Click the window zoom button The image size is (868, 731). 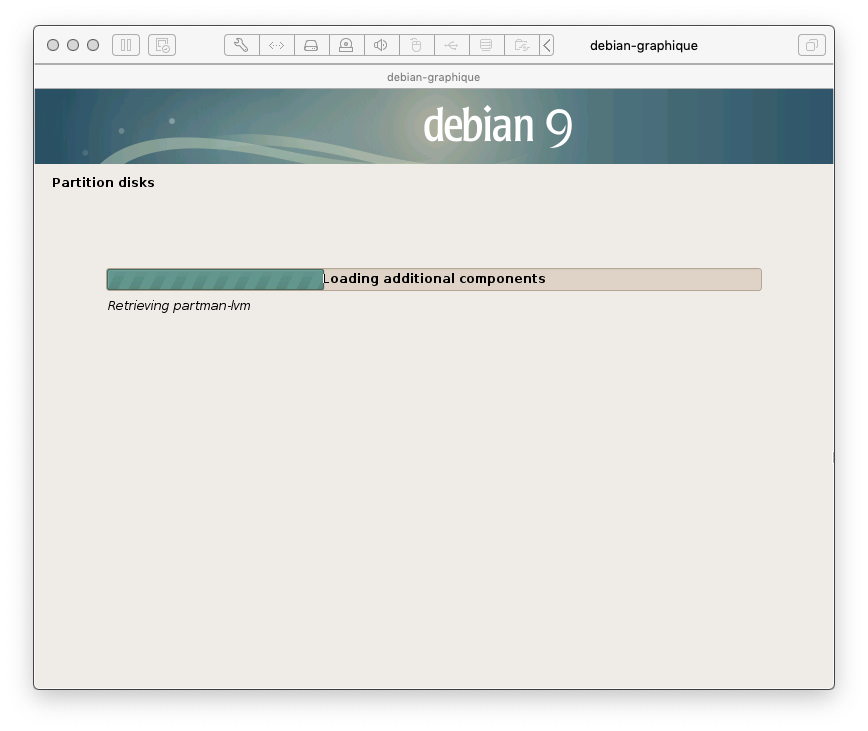click(x=93, y=45)
